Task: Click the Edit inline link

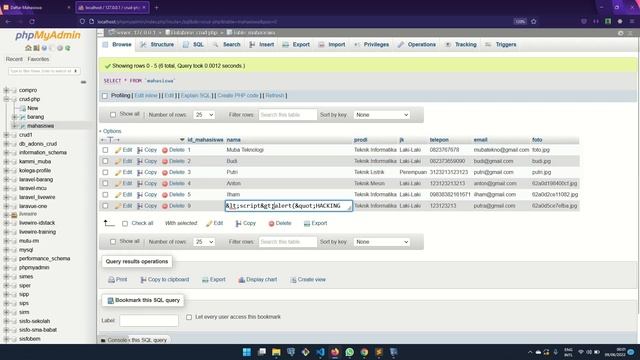Action: 146,96
